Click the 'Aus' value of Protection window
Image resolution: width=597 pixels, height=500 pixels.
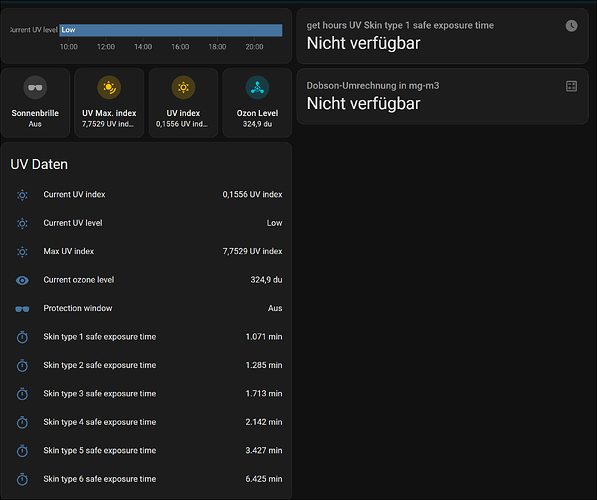coord(275,308)
